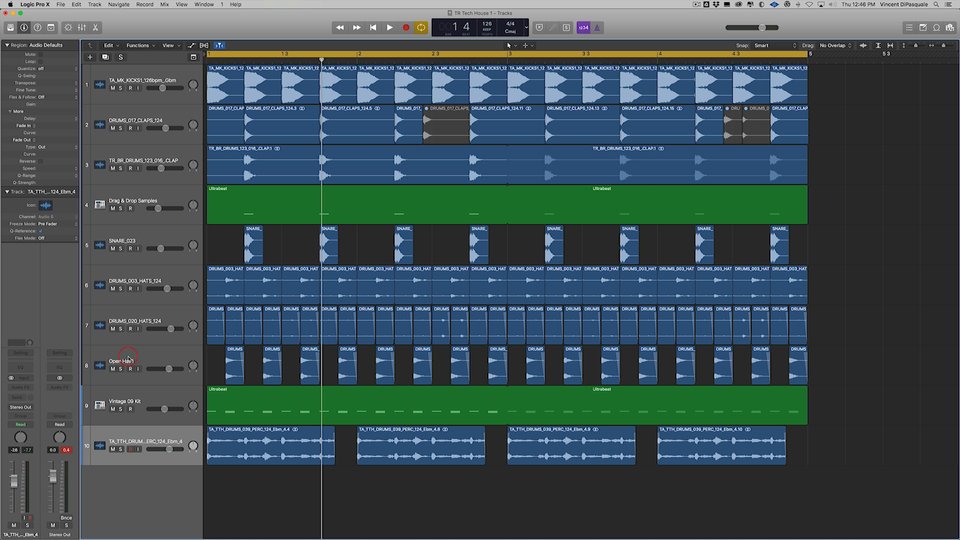Open the Functions menu in Tracks area
The height and width of the screenshot is (540, 960).
point(140,45)
